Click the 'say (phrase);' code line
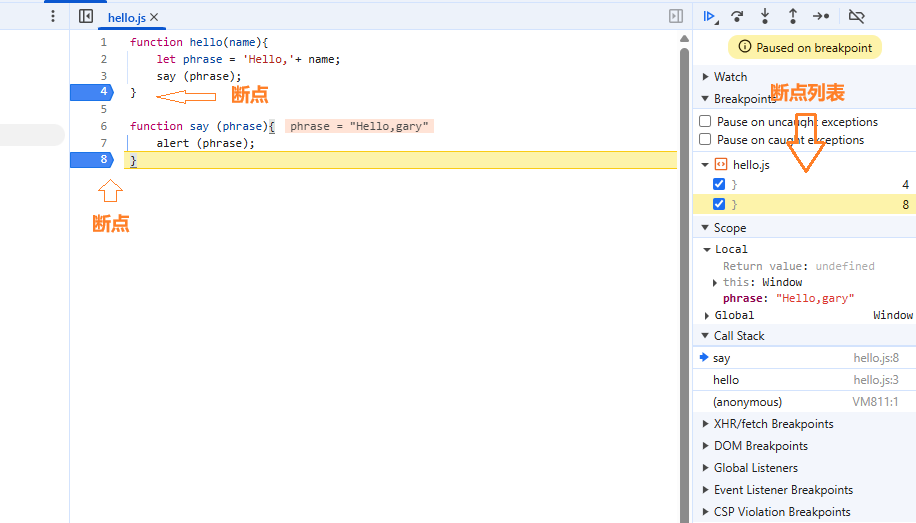916x523 pixels. pyautogui.click(x=199, y=76)
